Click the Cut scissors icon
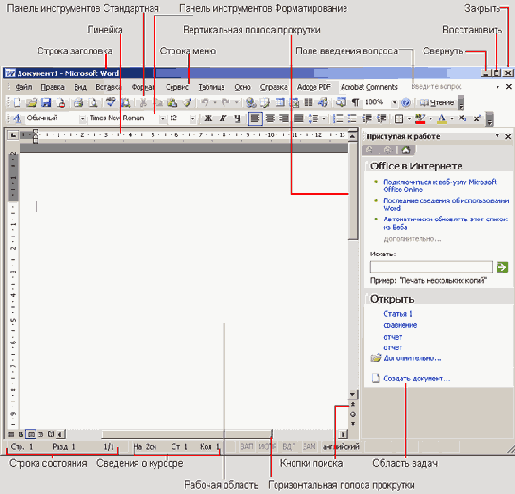The image size is (515, 494). click(143, 103)
